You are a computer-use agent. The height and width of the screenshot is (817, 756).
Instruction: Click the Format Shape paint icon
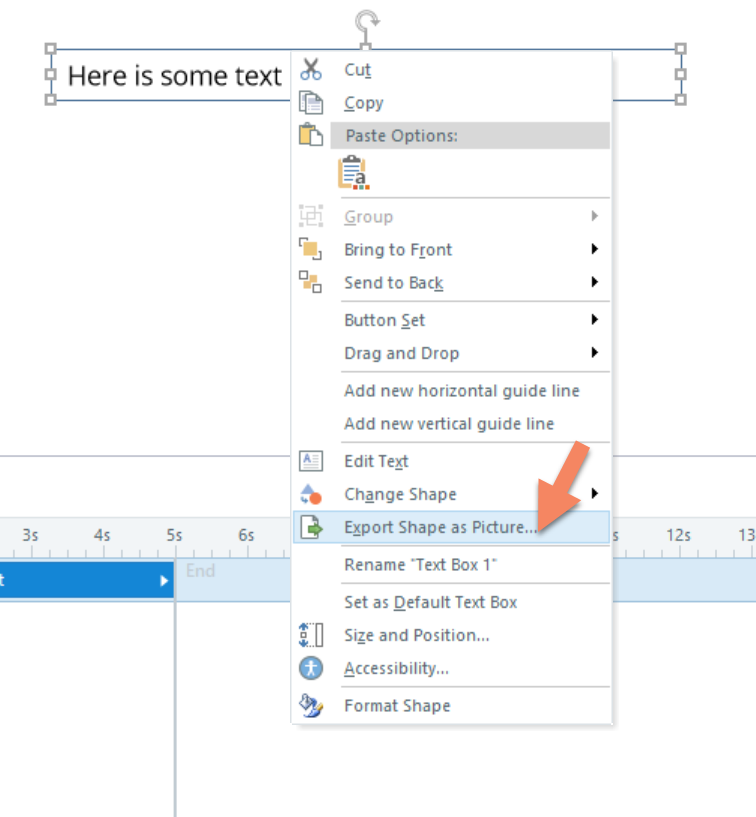point(311,706)
